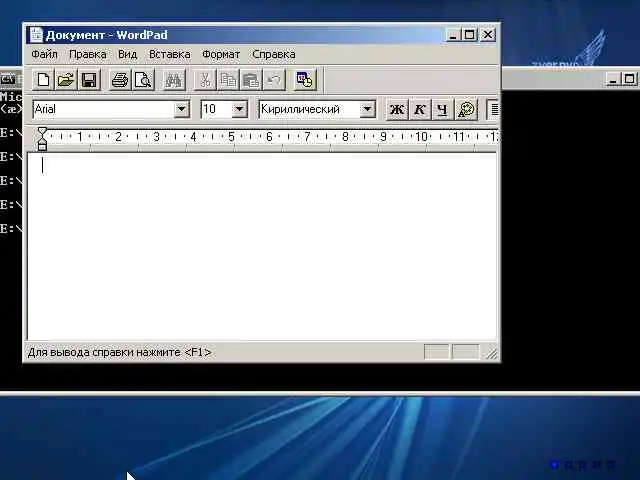Open the Вставка menu

coord(169,54)
